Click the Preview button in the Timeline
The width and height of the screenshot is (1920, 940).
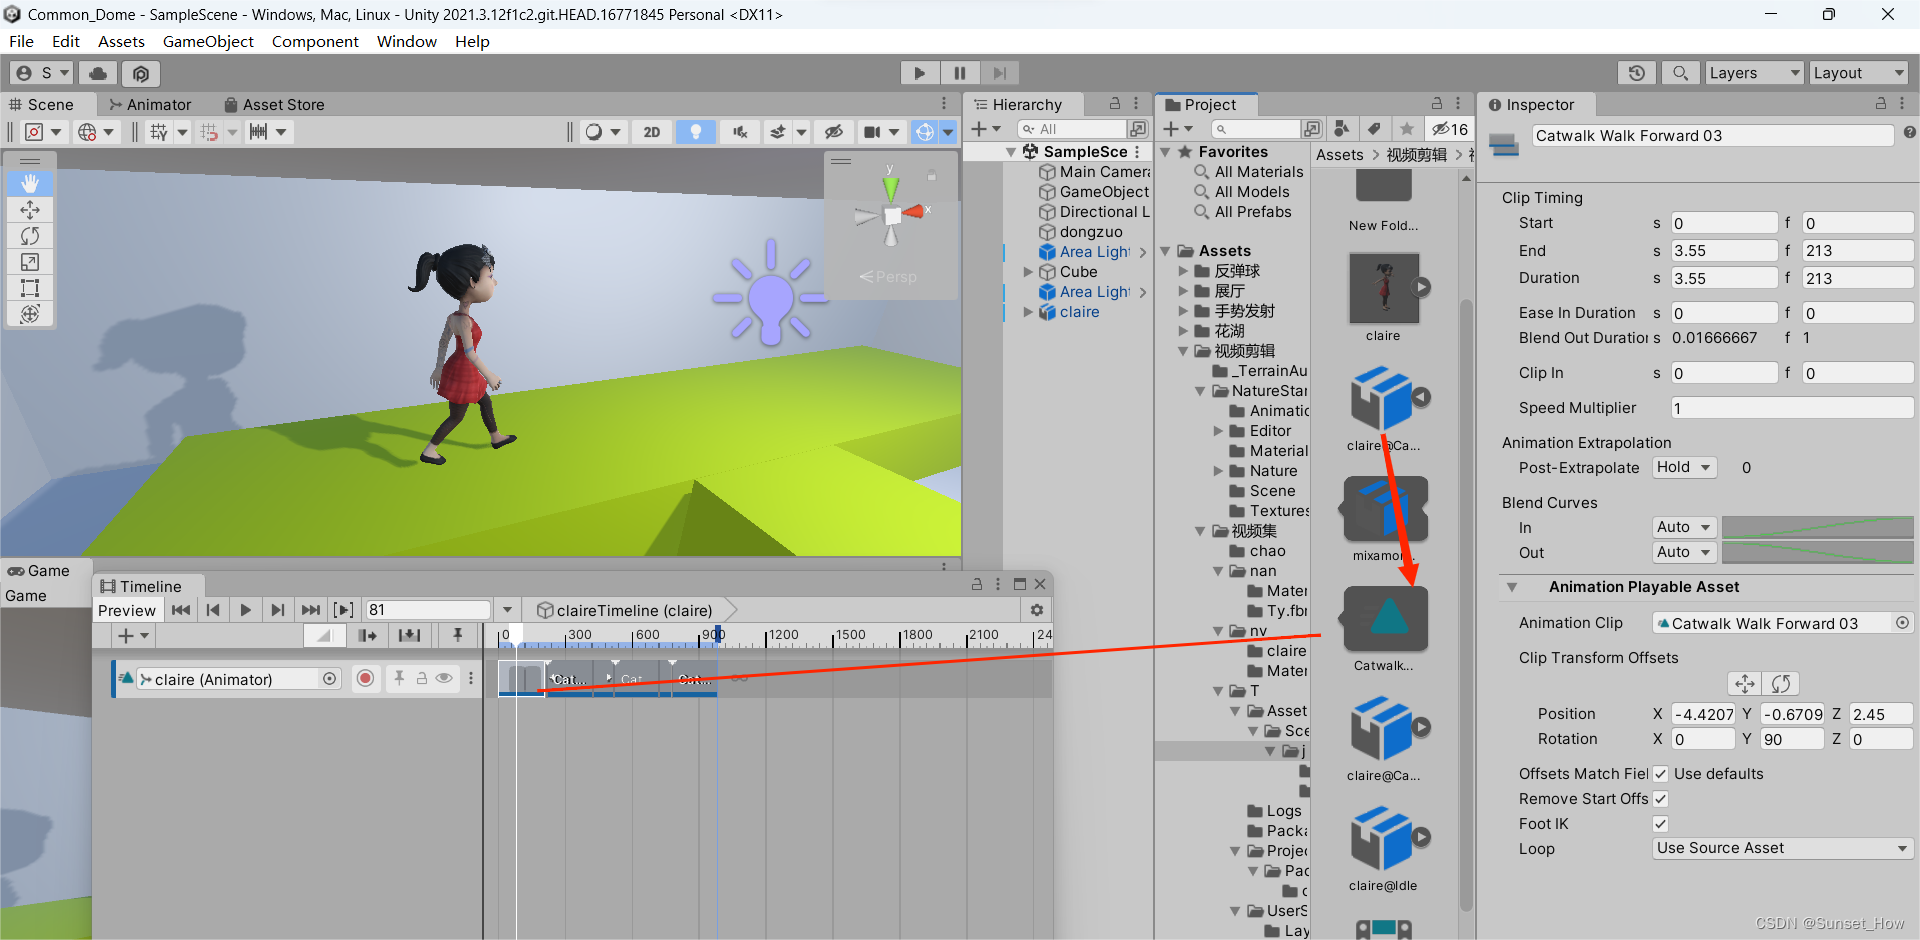tap(127, 609)
